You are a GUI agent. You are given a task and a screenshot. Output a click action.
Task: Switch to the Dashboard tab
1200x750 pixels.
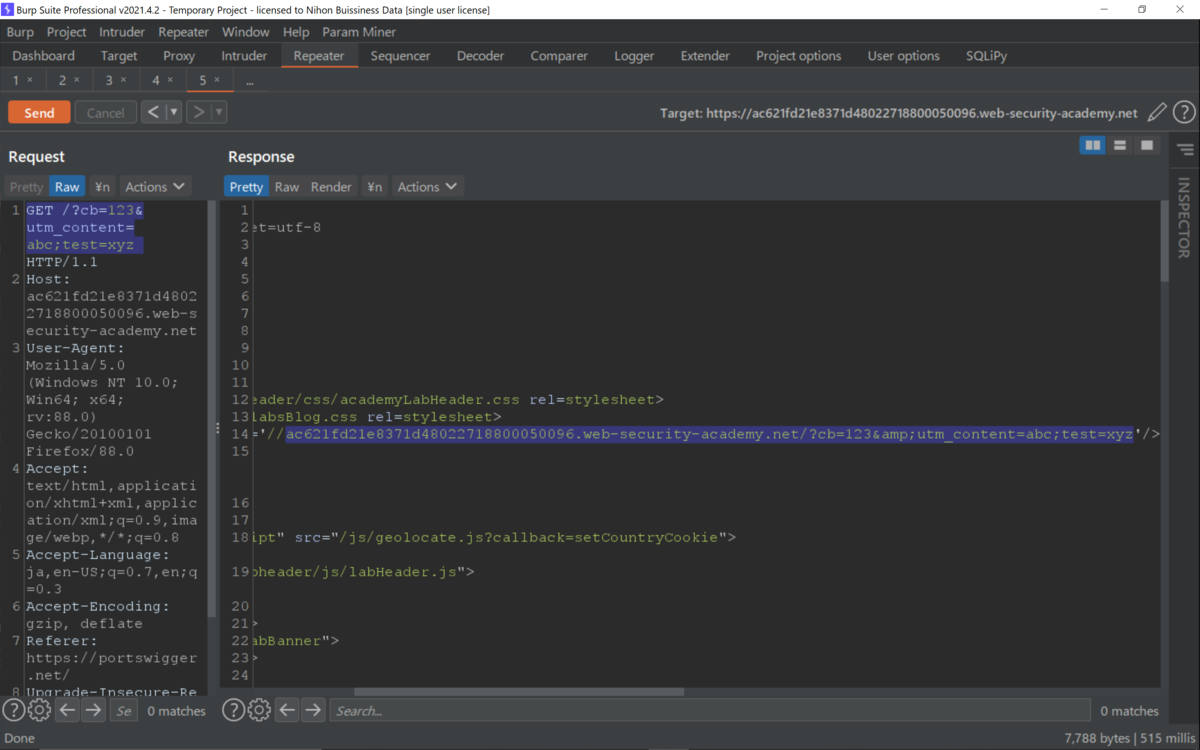point(44,56)
